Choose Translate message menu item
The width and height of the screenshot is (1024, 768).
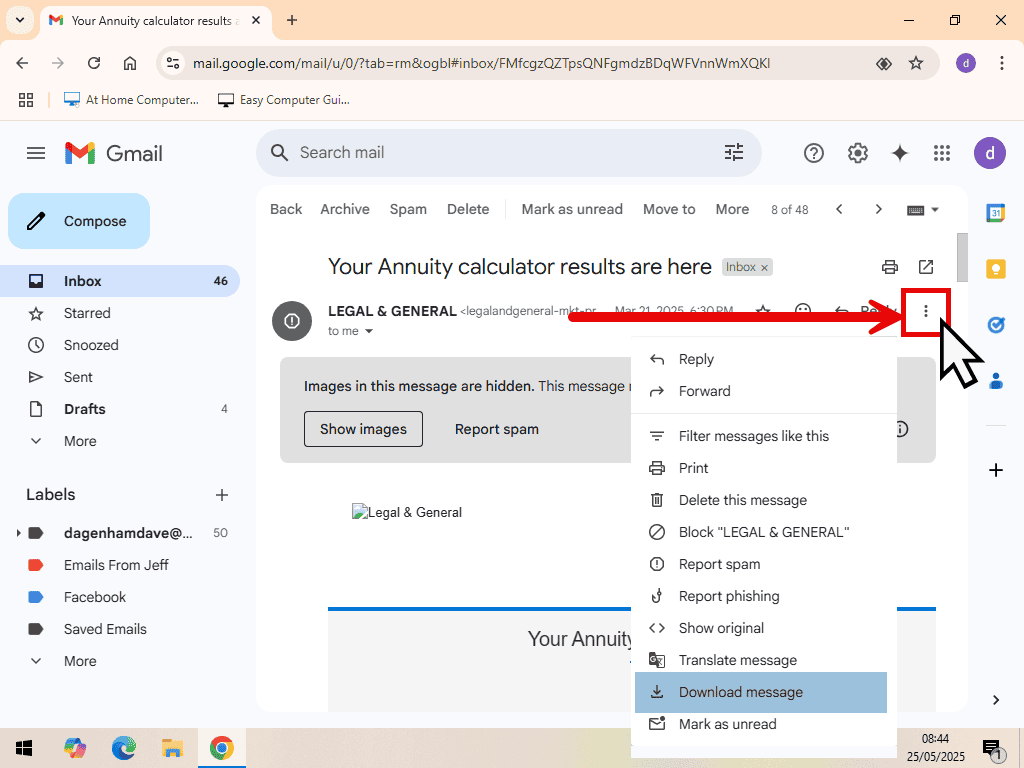[763, 660]
